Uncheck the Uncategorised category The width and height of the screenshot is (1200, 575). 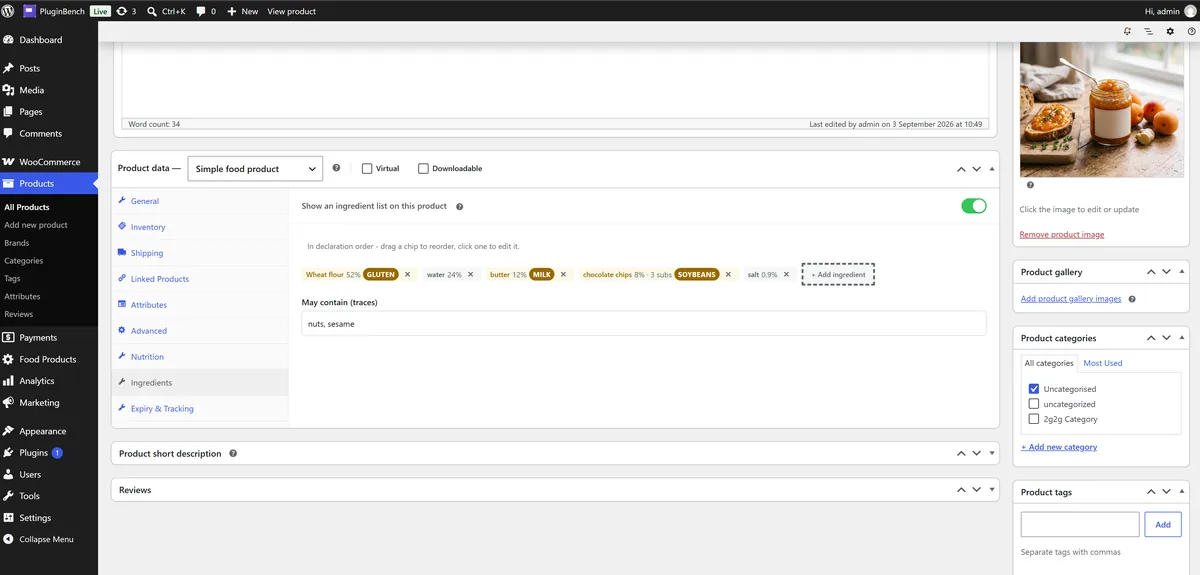click(x=1034, y=389)
